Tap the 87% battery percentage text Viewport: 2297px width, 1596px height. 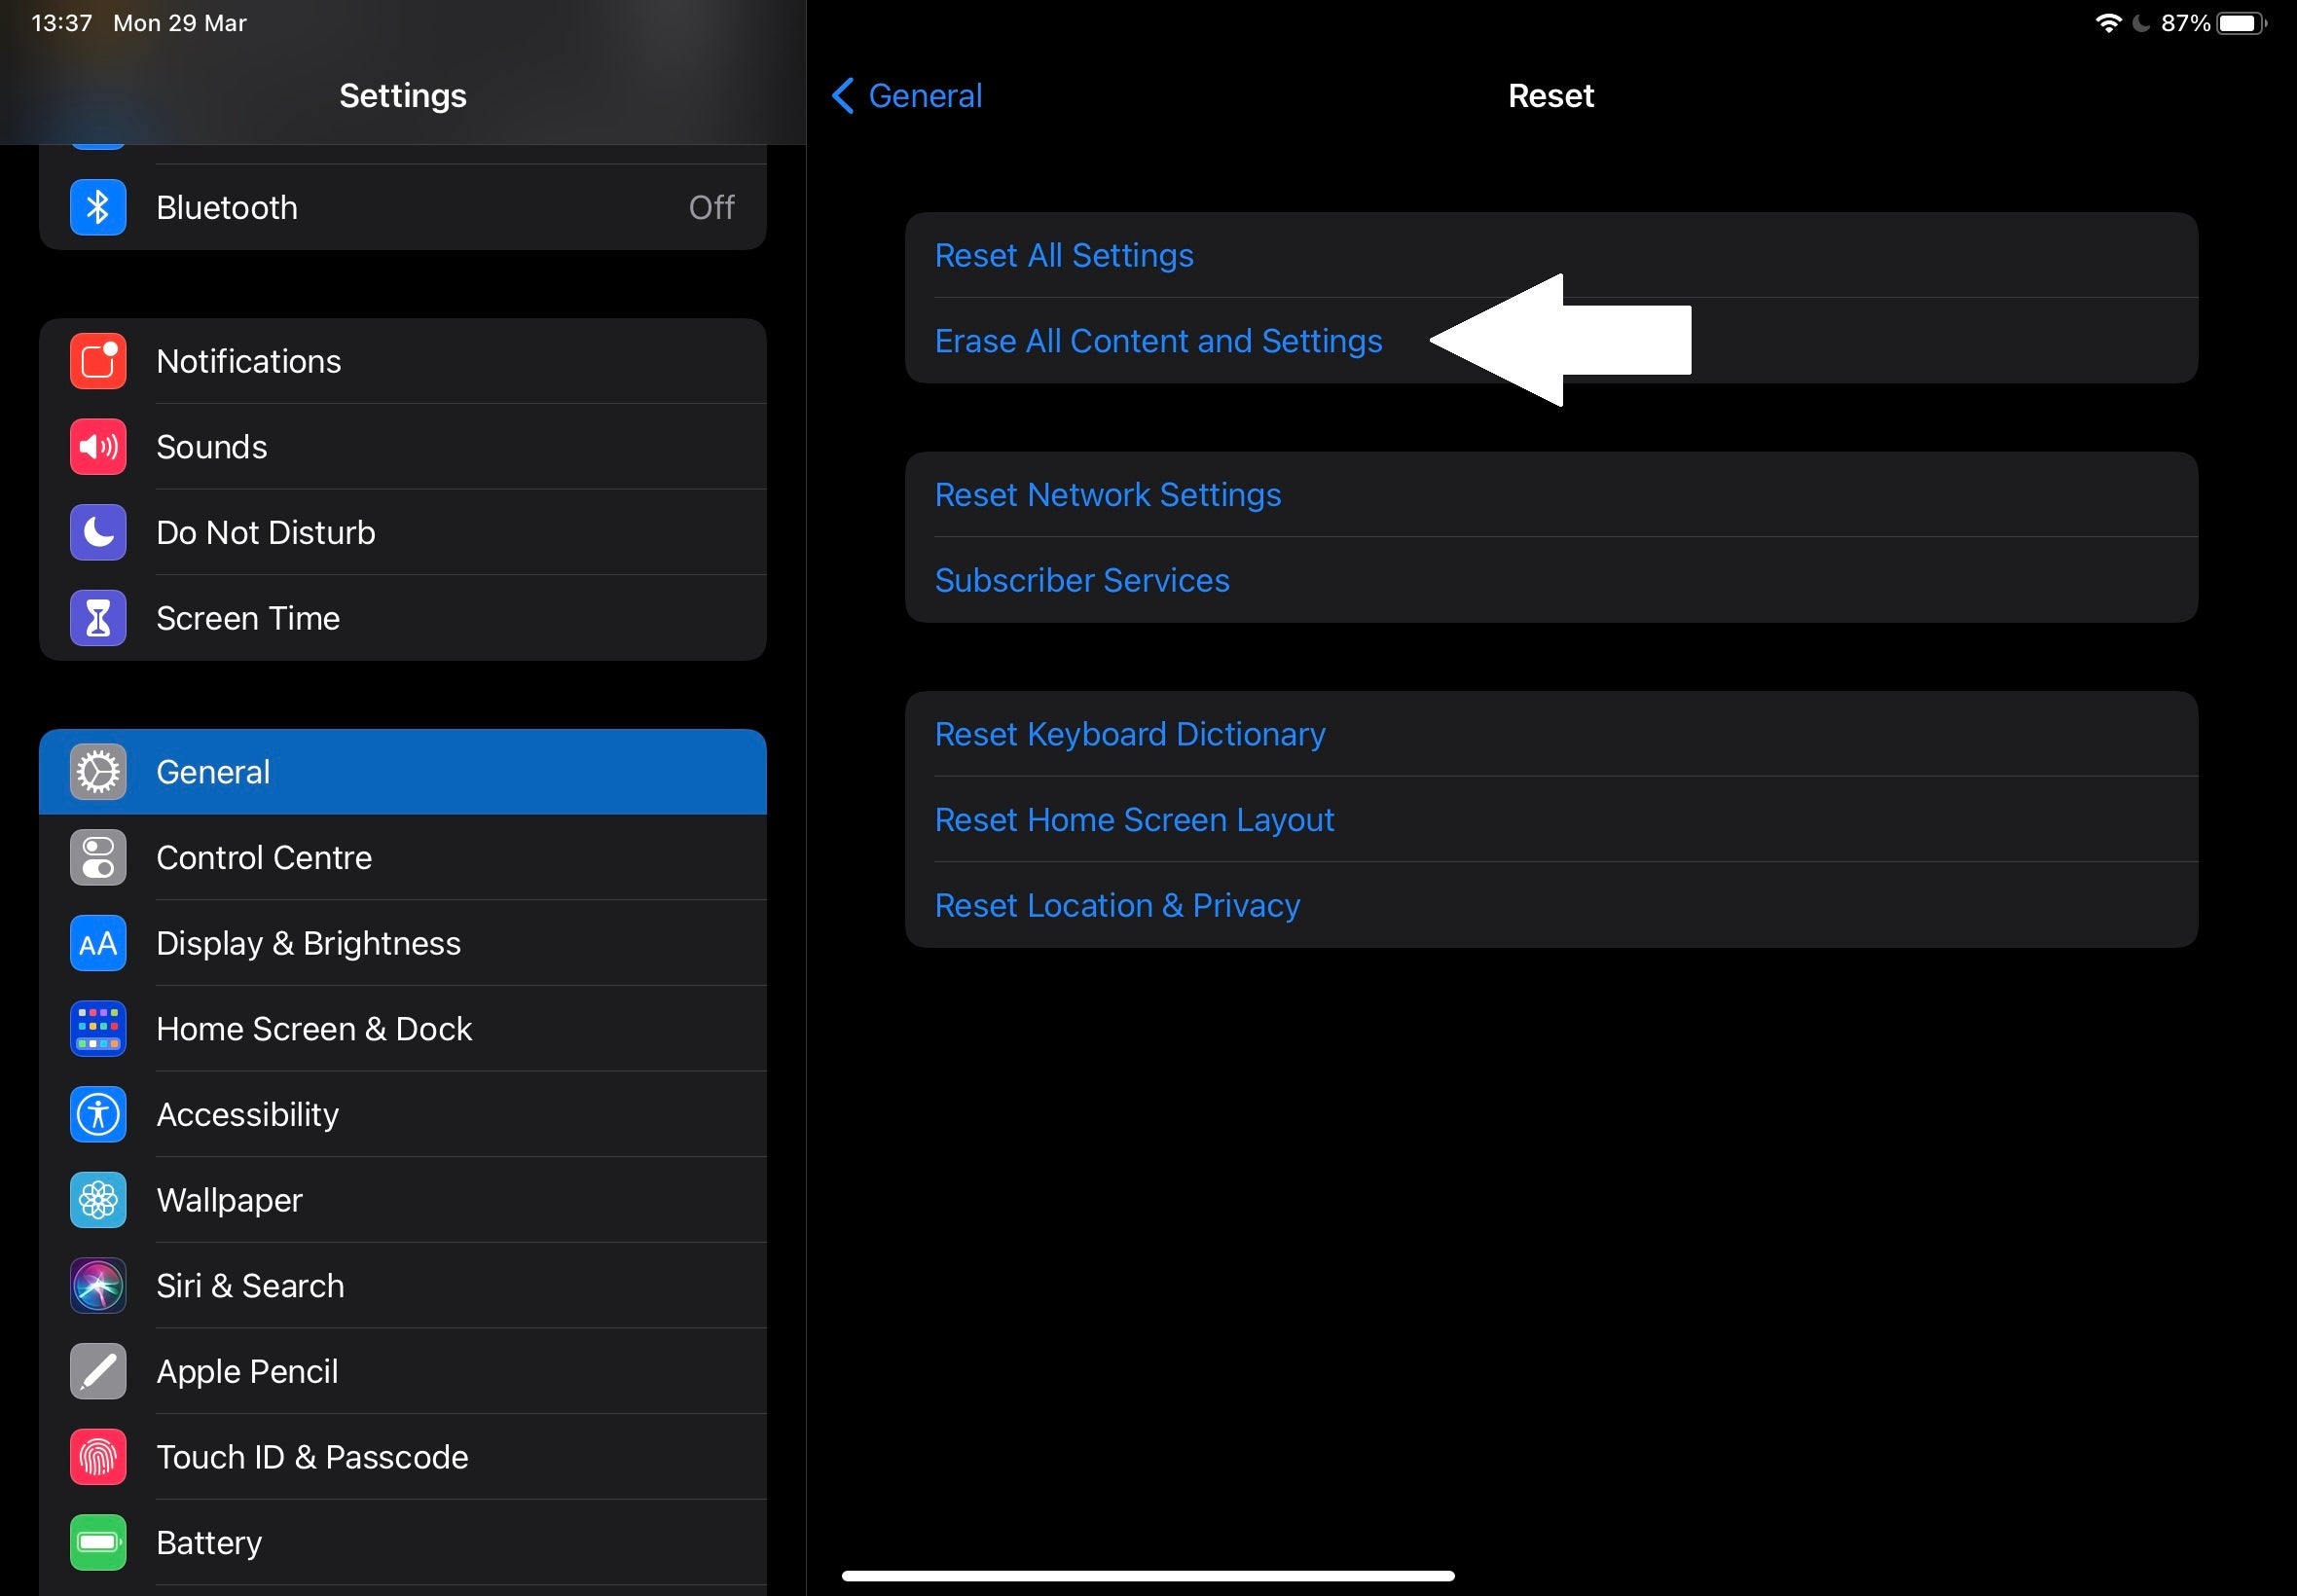[2185, 23]
